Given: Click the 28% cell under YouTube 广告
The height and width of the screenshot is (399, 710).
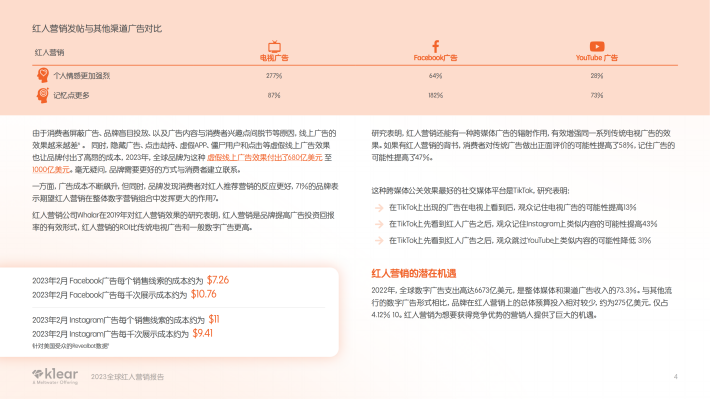Looking at the screenshot, I should 597,76.
